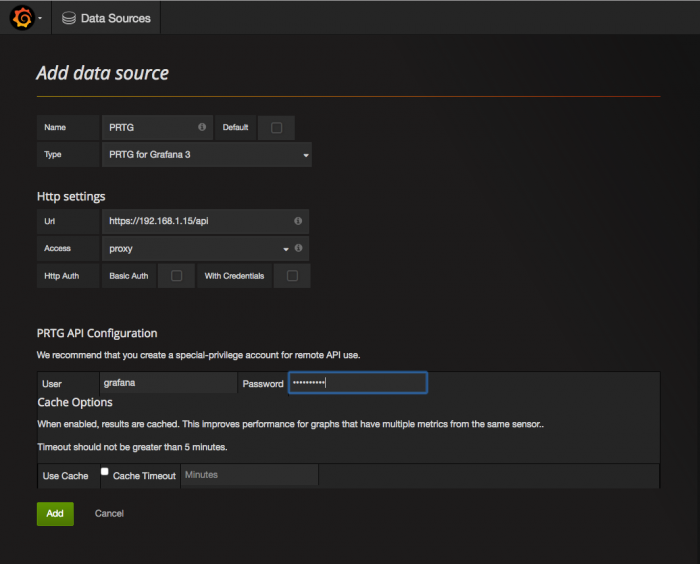Focus the Url input field
The height and width of the screenshot is (564, 700).
205,221
